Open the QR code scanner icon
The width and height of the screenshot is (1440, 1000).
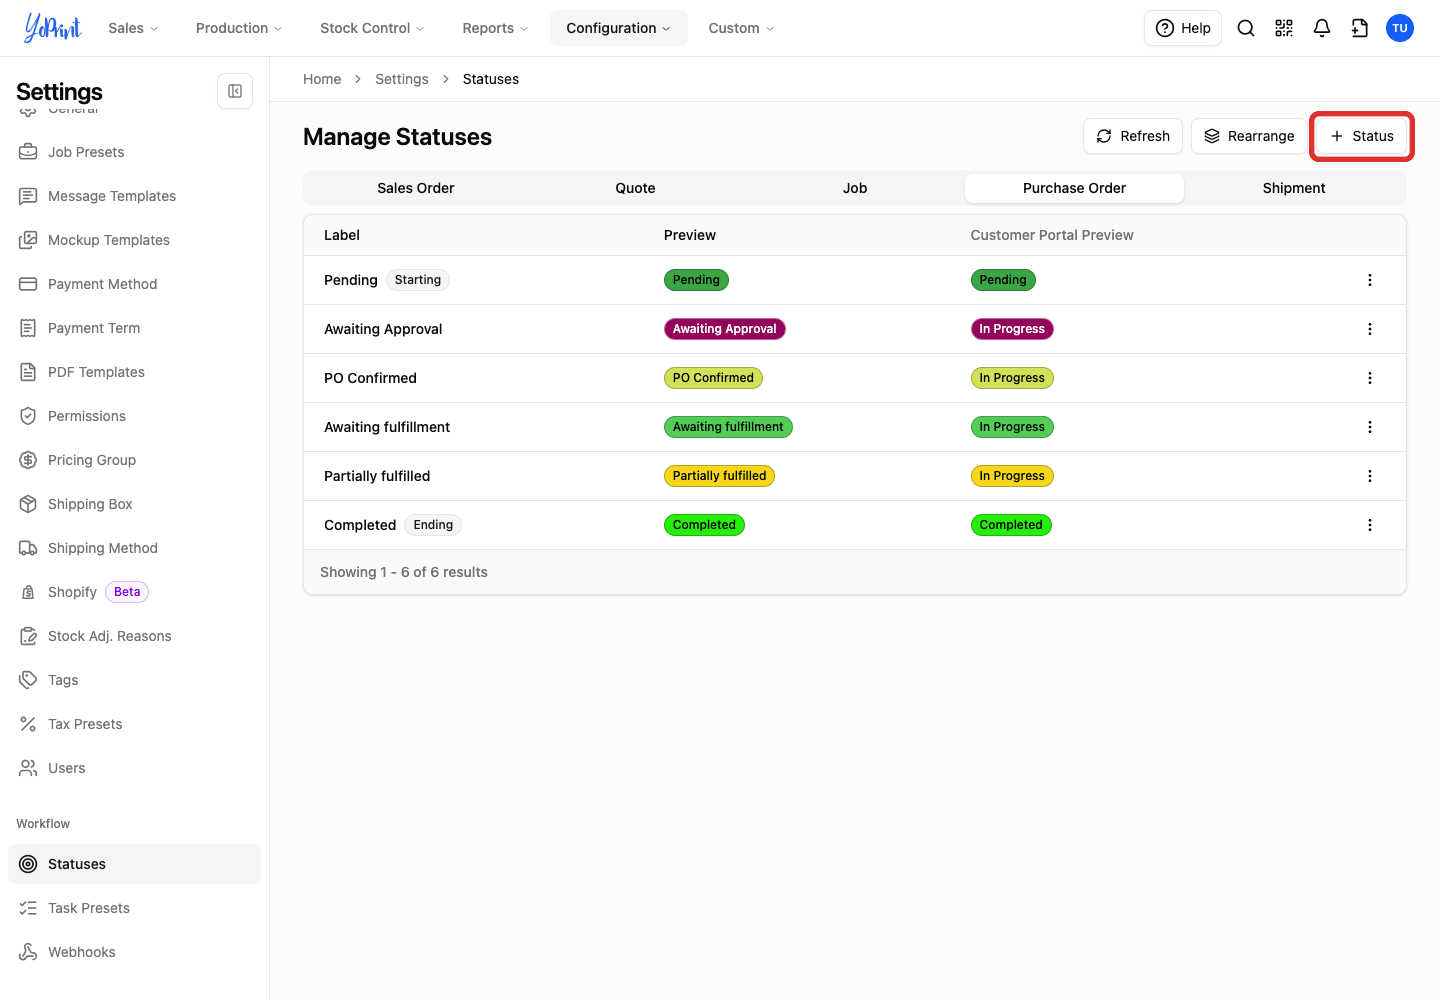point(1284,28)
